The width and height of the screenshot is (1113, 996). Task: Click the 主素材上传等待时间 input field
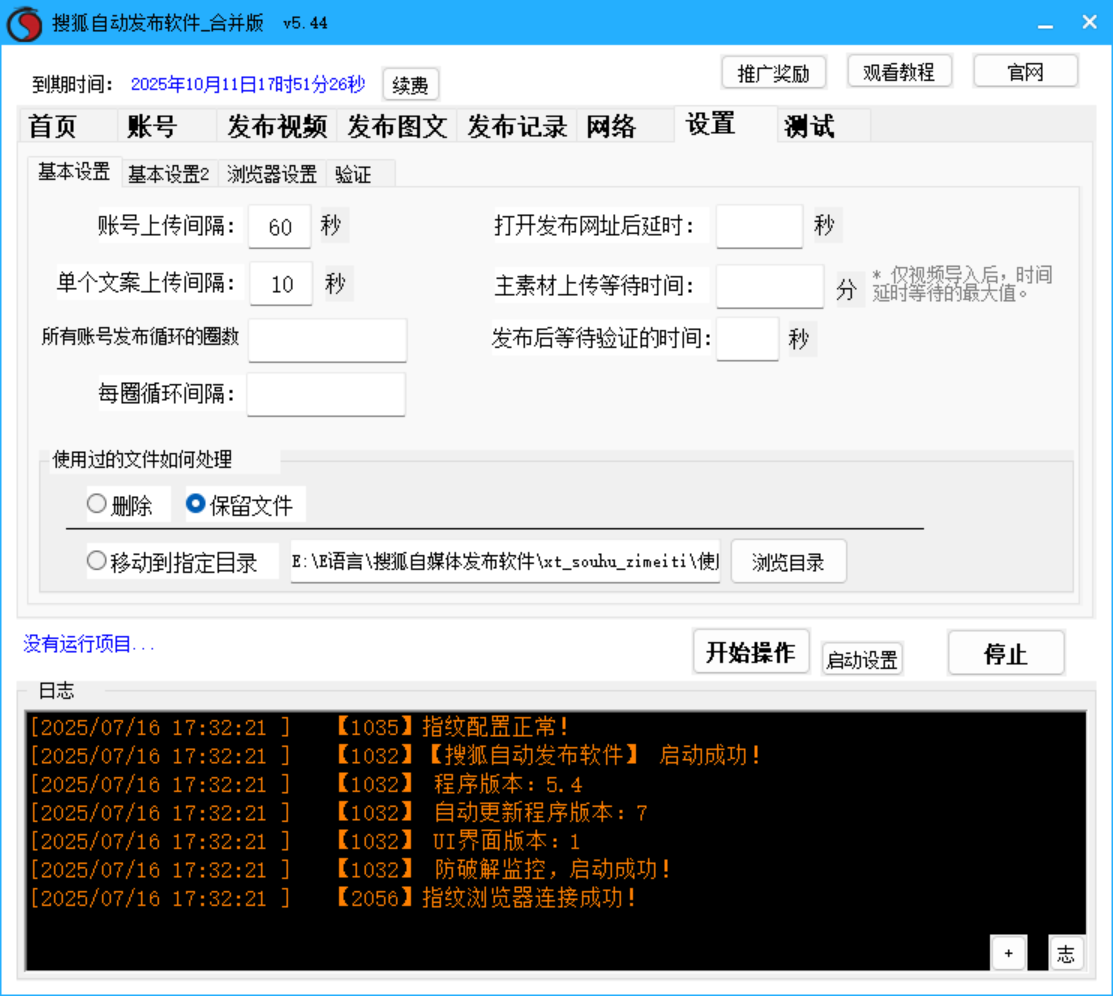[770, 286]
